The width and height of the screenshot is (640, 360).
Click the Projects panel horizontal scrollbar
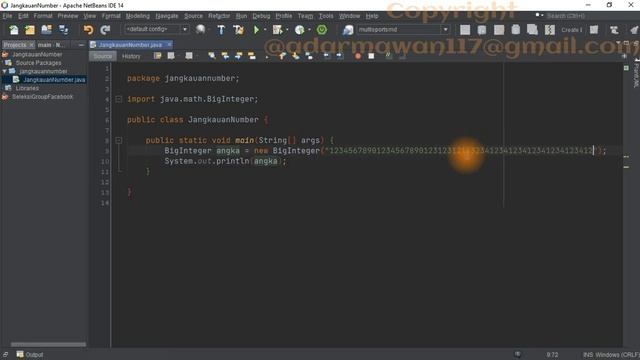48,344
